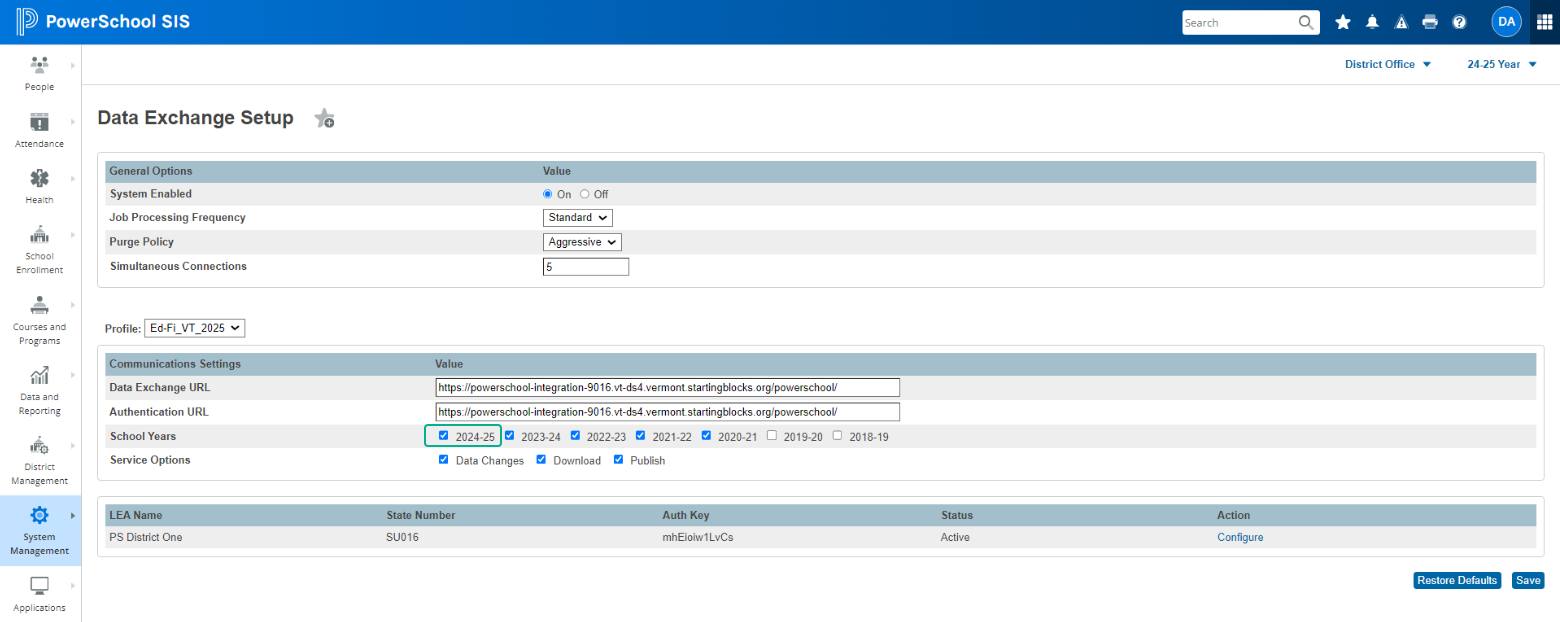This screenshot has width=1560, height=622.
Task: Add page to favorites star beside title
Action: (324, 119)
